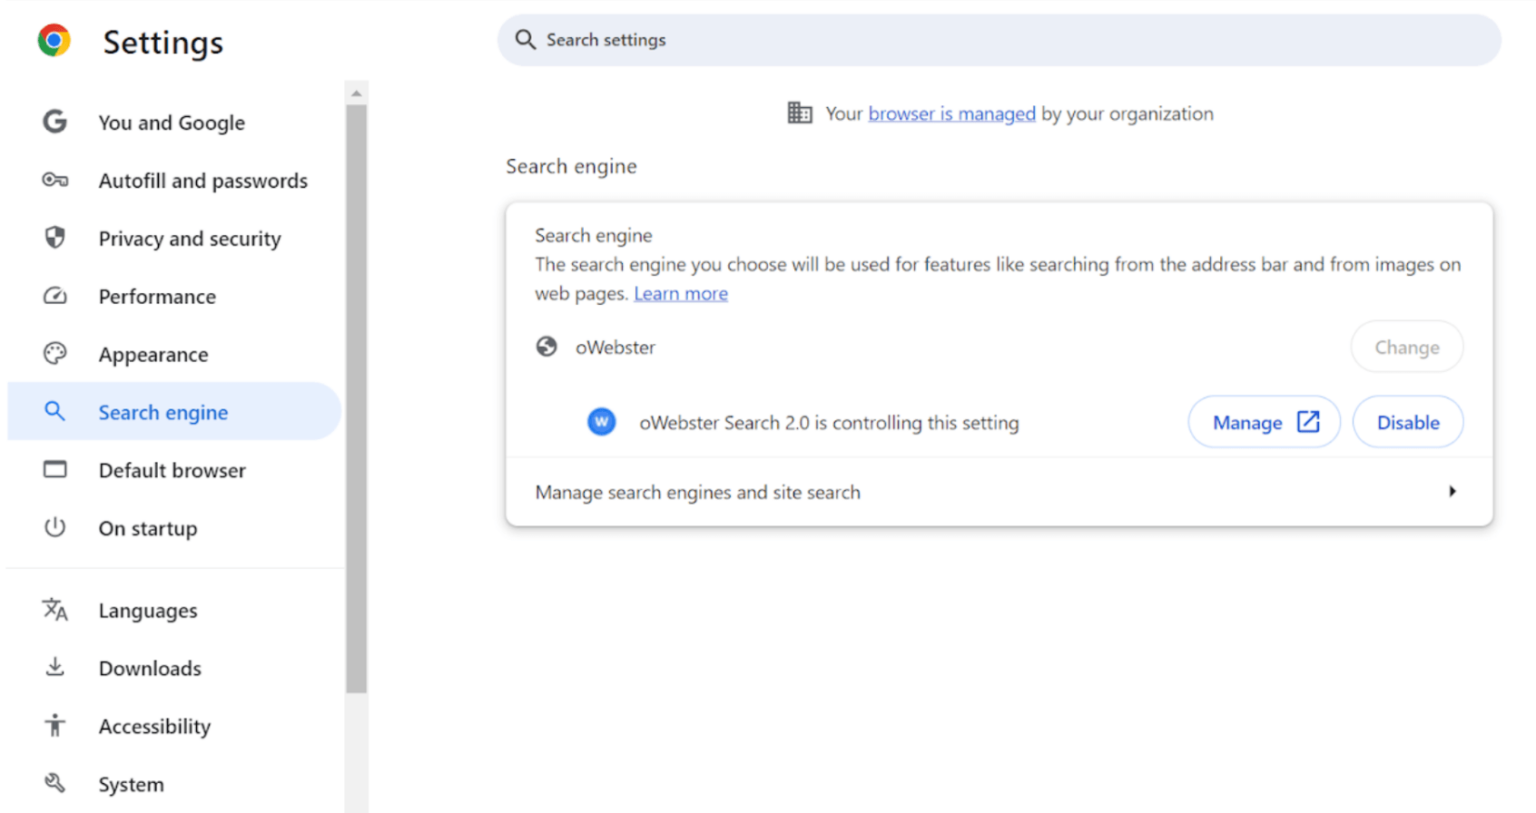
Task: Click the You and Google sidebar icon
Action: [55, 122]
